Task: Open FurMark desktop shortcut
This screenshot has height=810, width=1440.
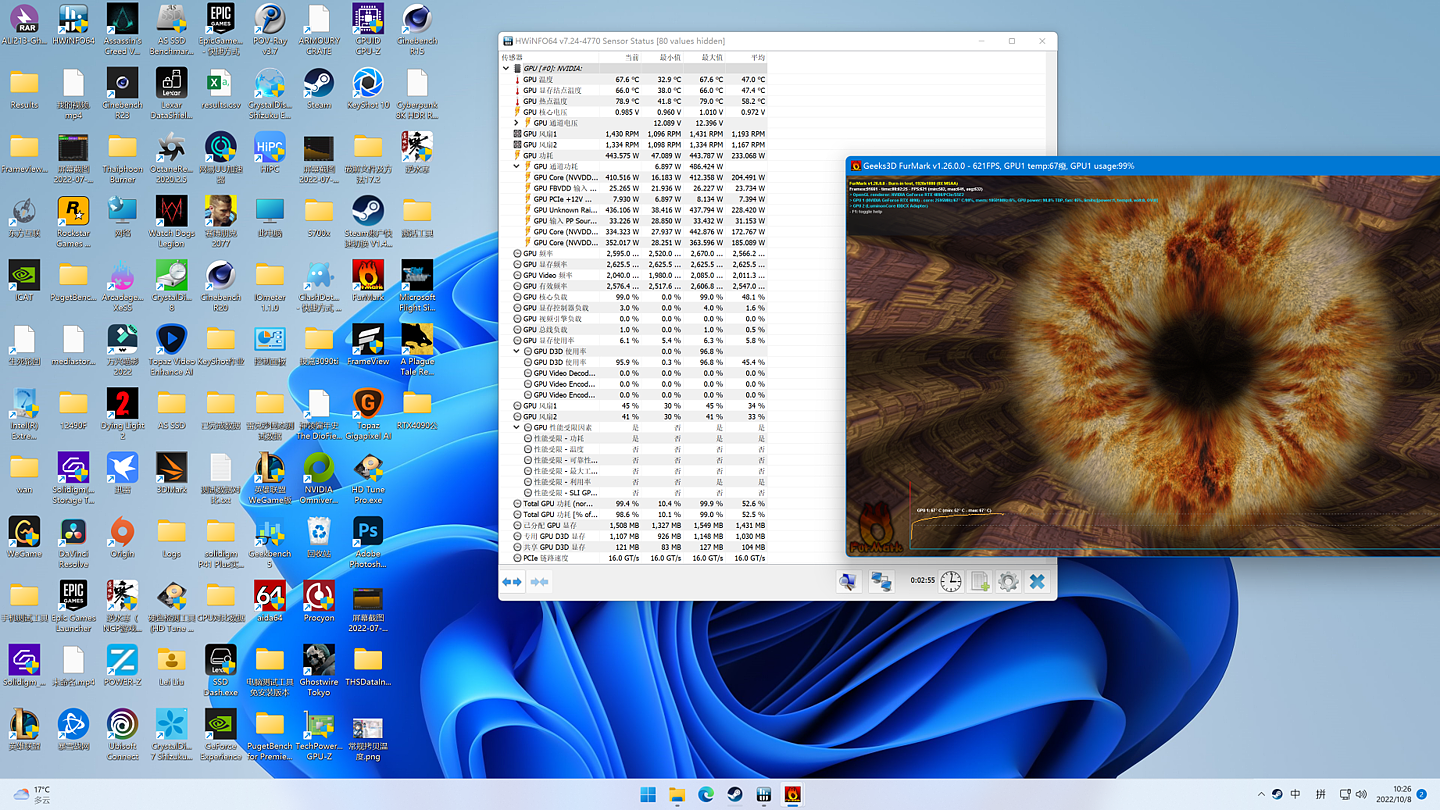Action: click(x=367, y=280)
